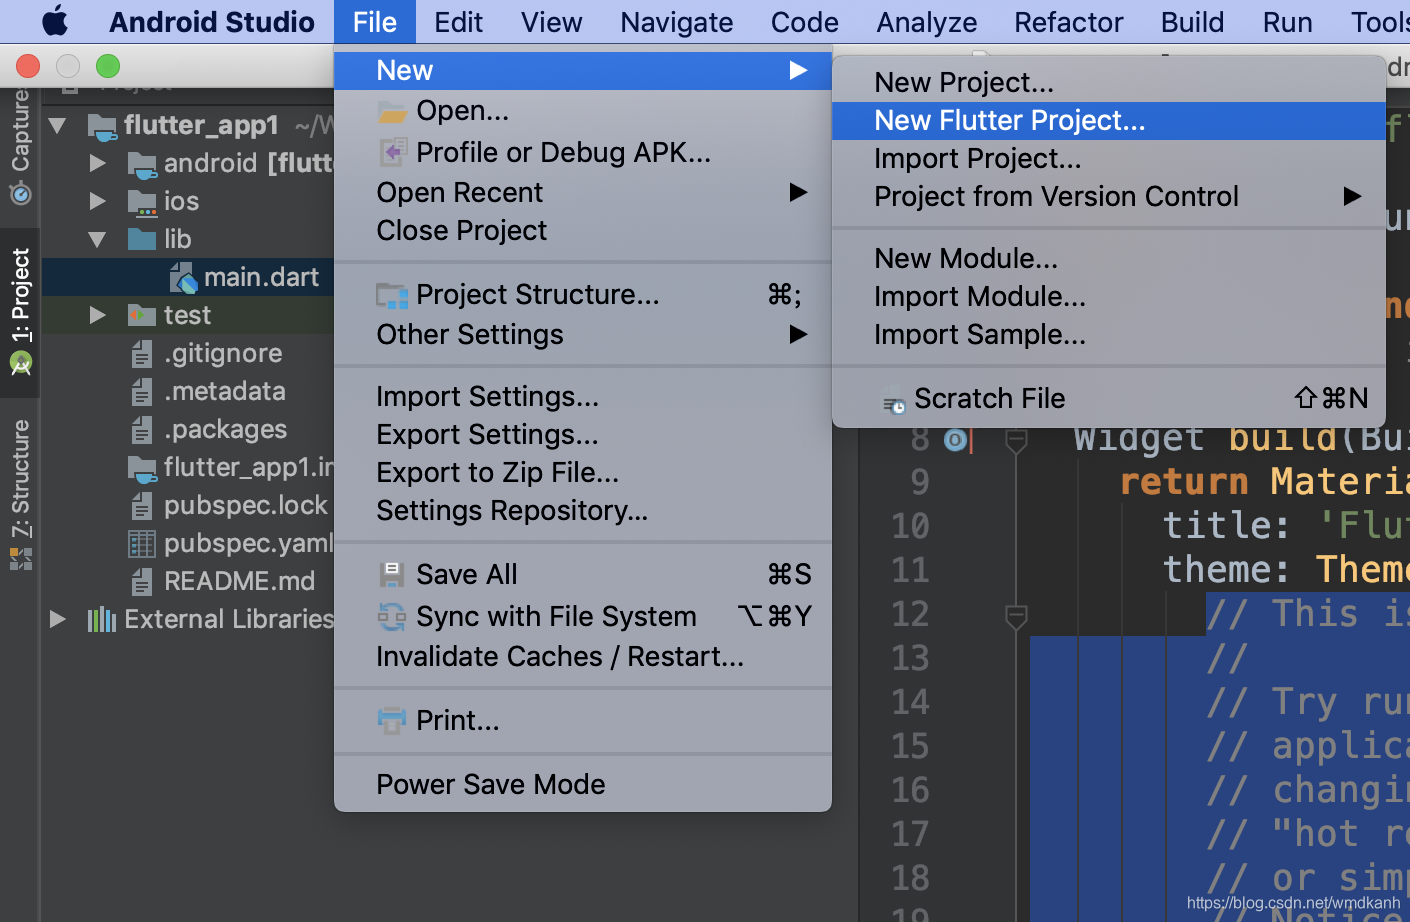Screen dimensions: 1410x922
Task: Toggle the 1: Project tool window
Action: coord(20,312)
